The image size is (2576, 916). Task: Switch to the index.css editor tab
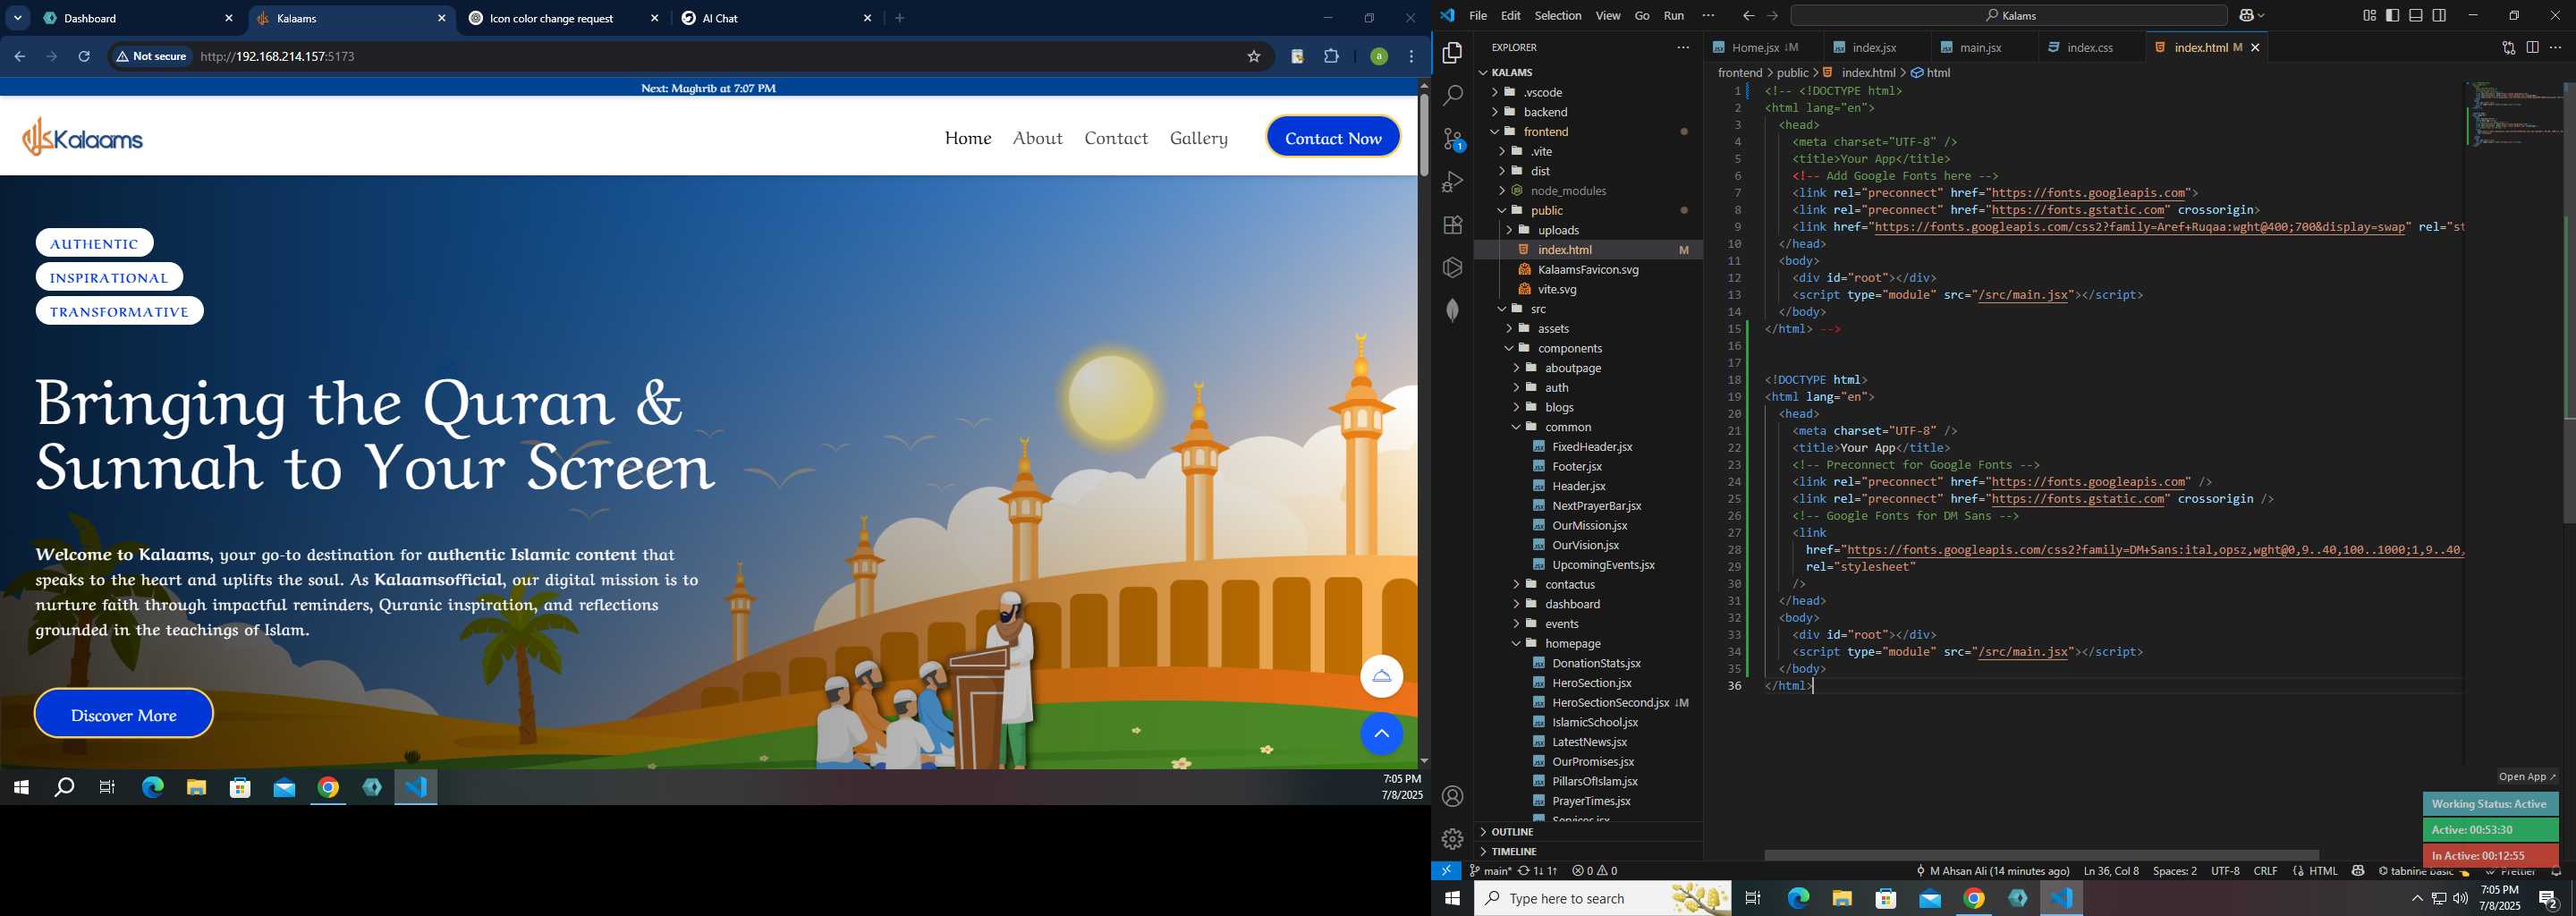click(2090, 47)
